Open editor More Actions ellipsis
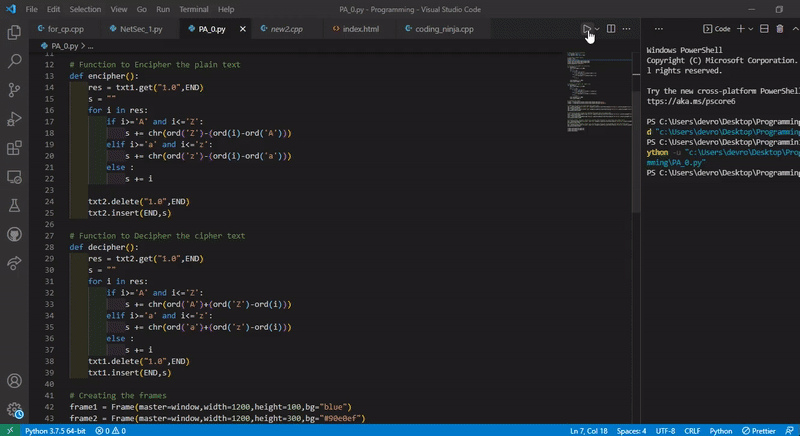The width and height of the screenshot is (800, 436). 627,29
